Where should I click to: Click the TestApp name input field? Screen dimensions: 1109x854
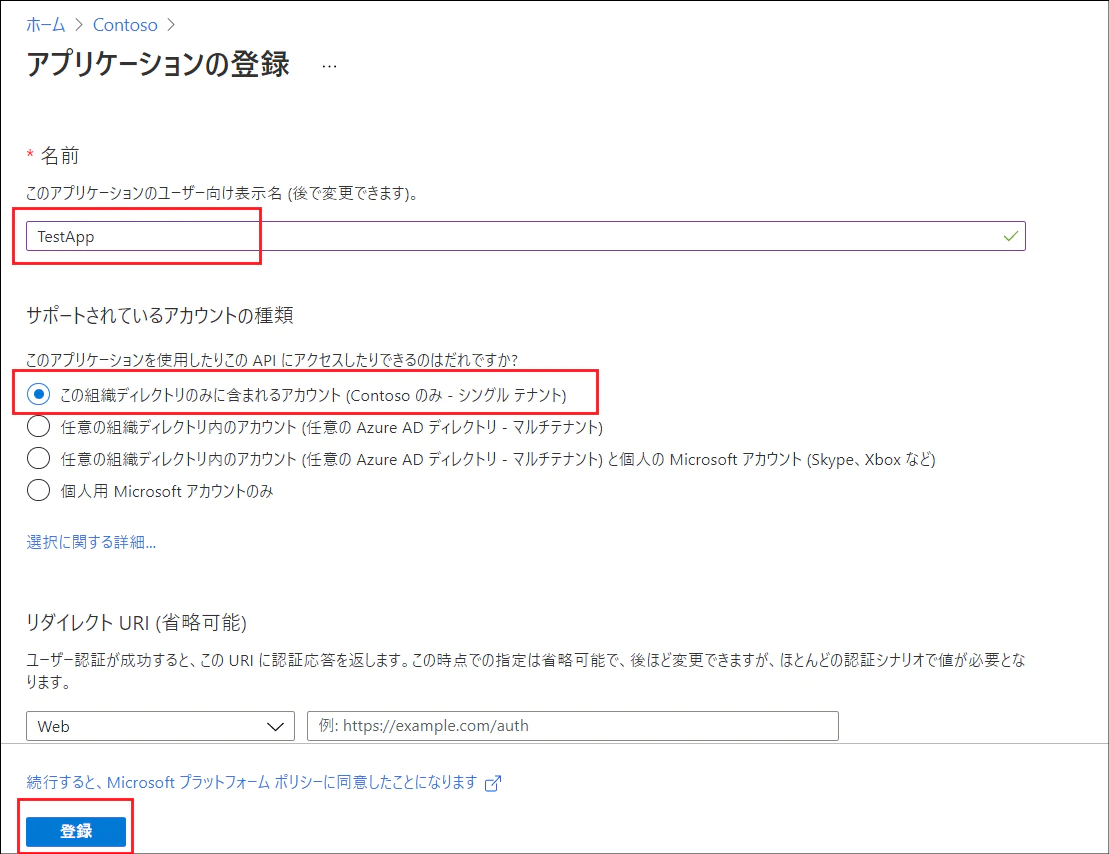(526, 236)
